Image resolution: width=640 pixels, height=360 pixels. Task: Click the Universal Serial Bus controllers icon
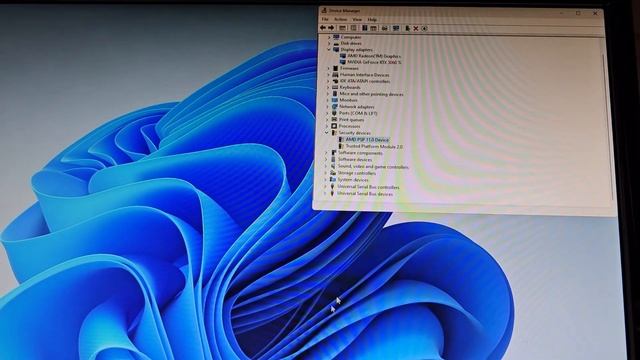pyautogui.click(x=332, y=187)
